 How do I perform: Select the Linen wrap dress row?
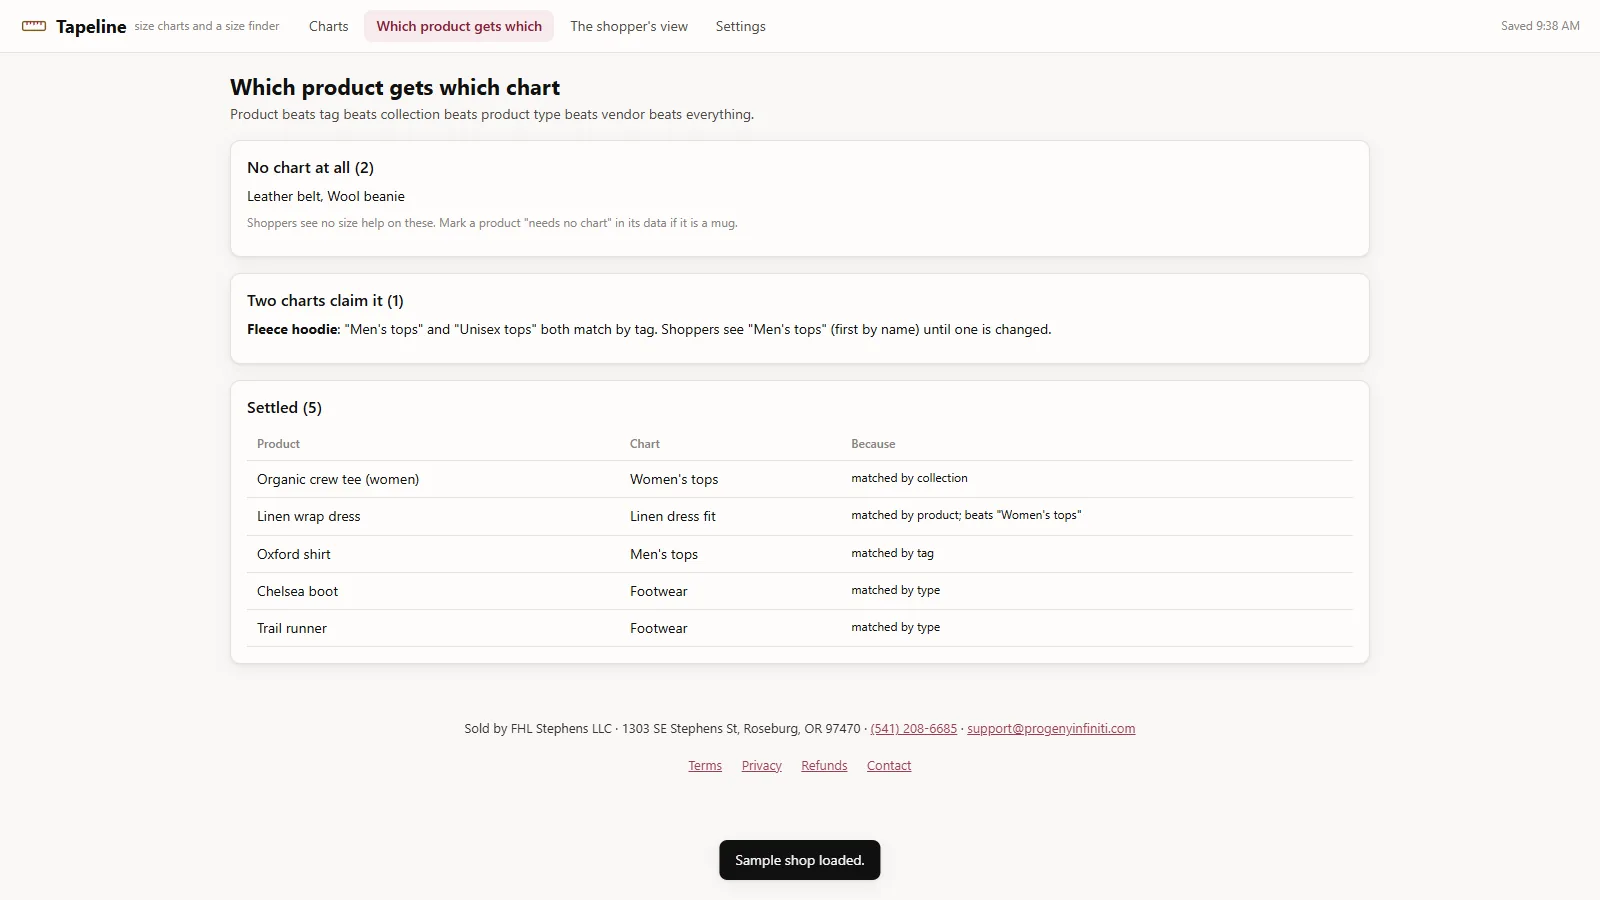click(x=800, y=516)
